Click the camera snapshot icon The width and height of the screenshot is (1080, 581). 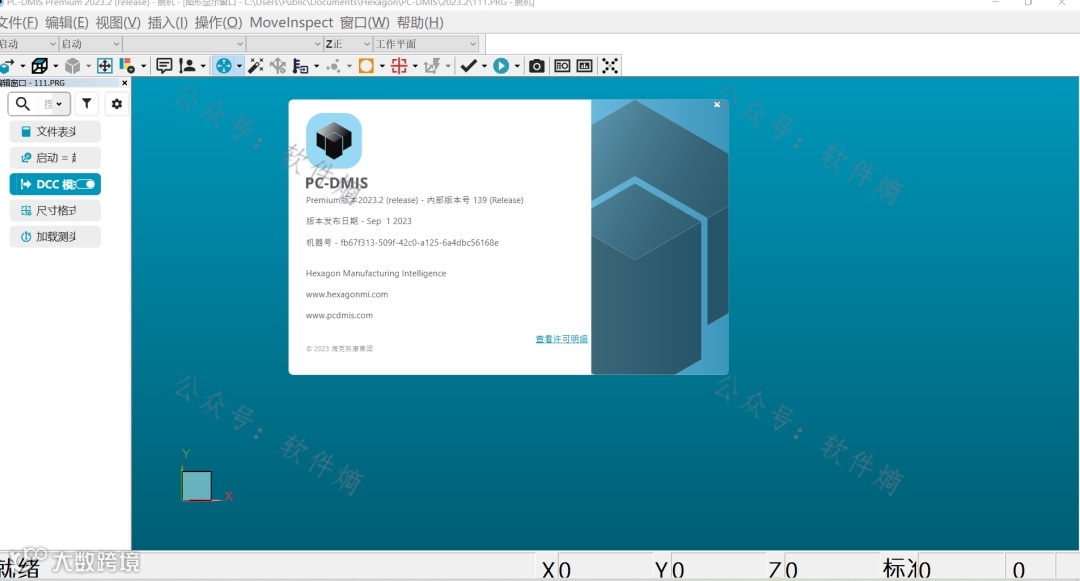(537, 66)
